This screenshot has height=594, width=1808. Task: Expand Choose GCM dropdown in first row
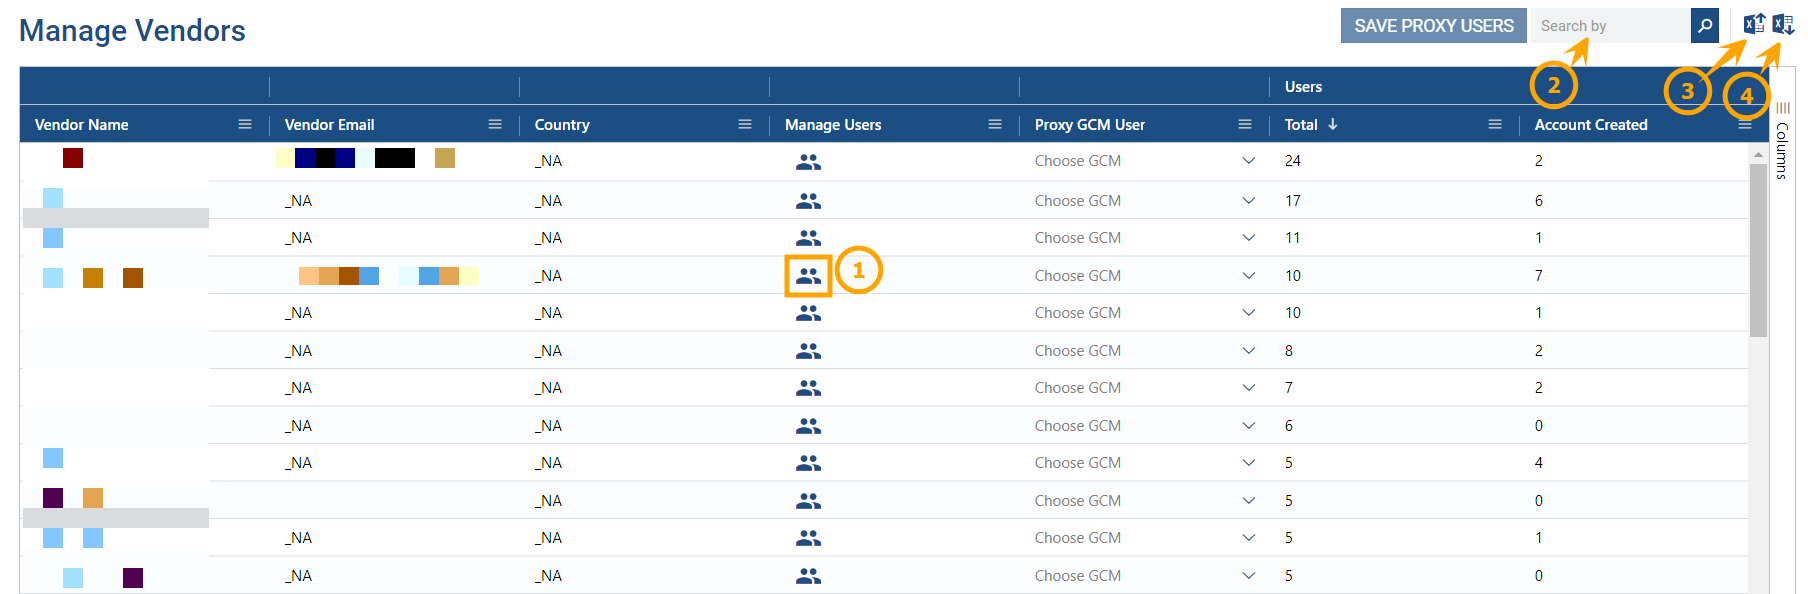pyautogui.click(x=1248, y=161)
